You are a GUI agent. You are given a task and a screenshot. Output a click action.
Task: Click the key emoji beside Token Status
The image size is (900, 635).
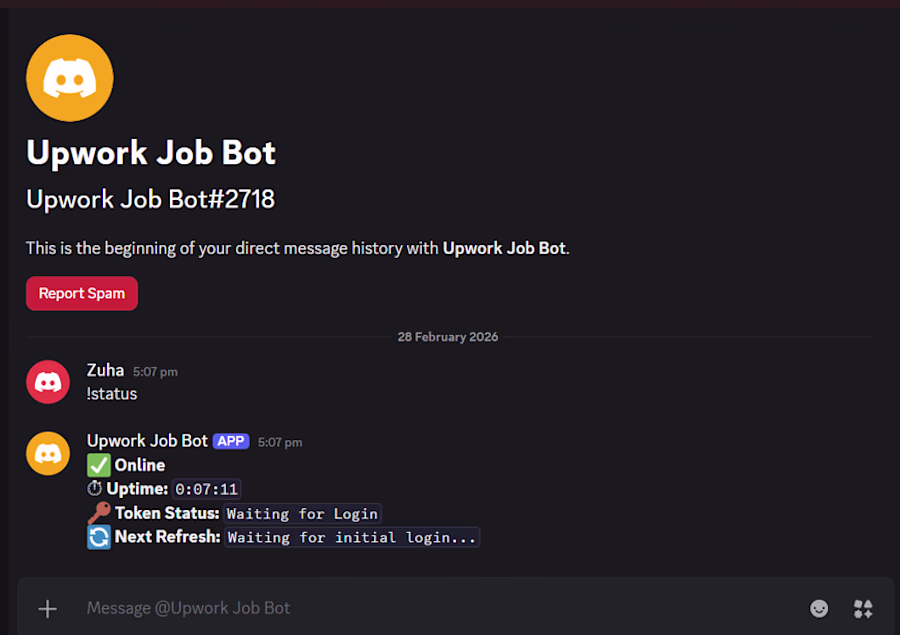coord(99,513)
